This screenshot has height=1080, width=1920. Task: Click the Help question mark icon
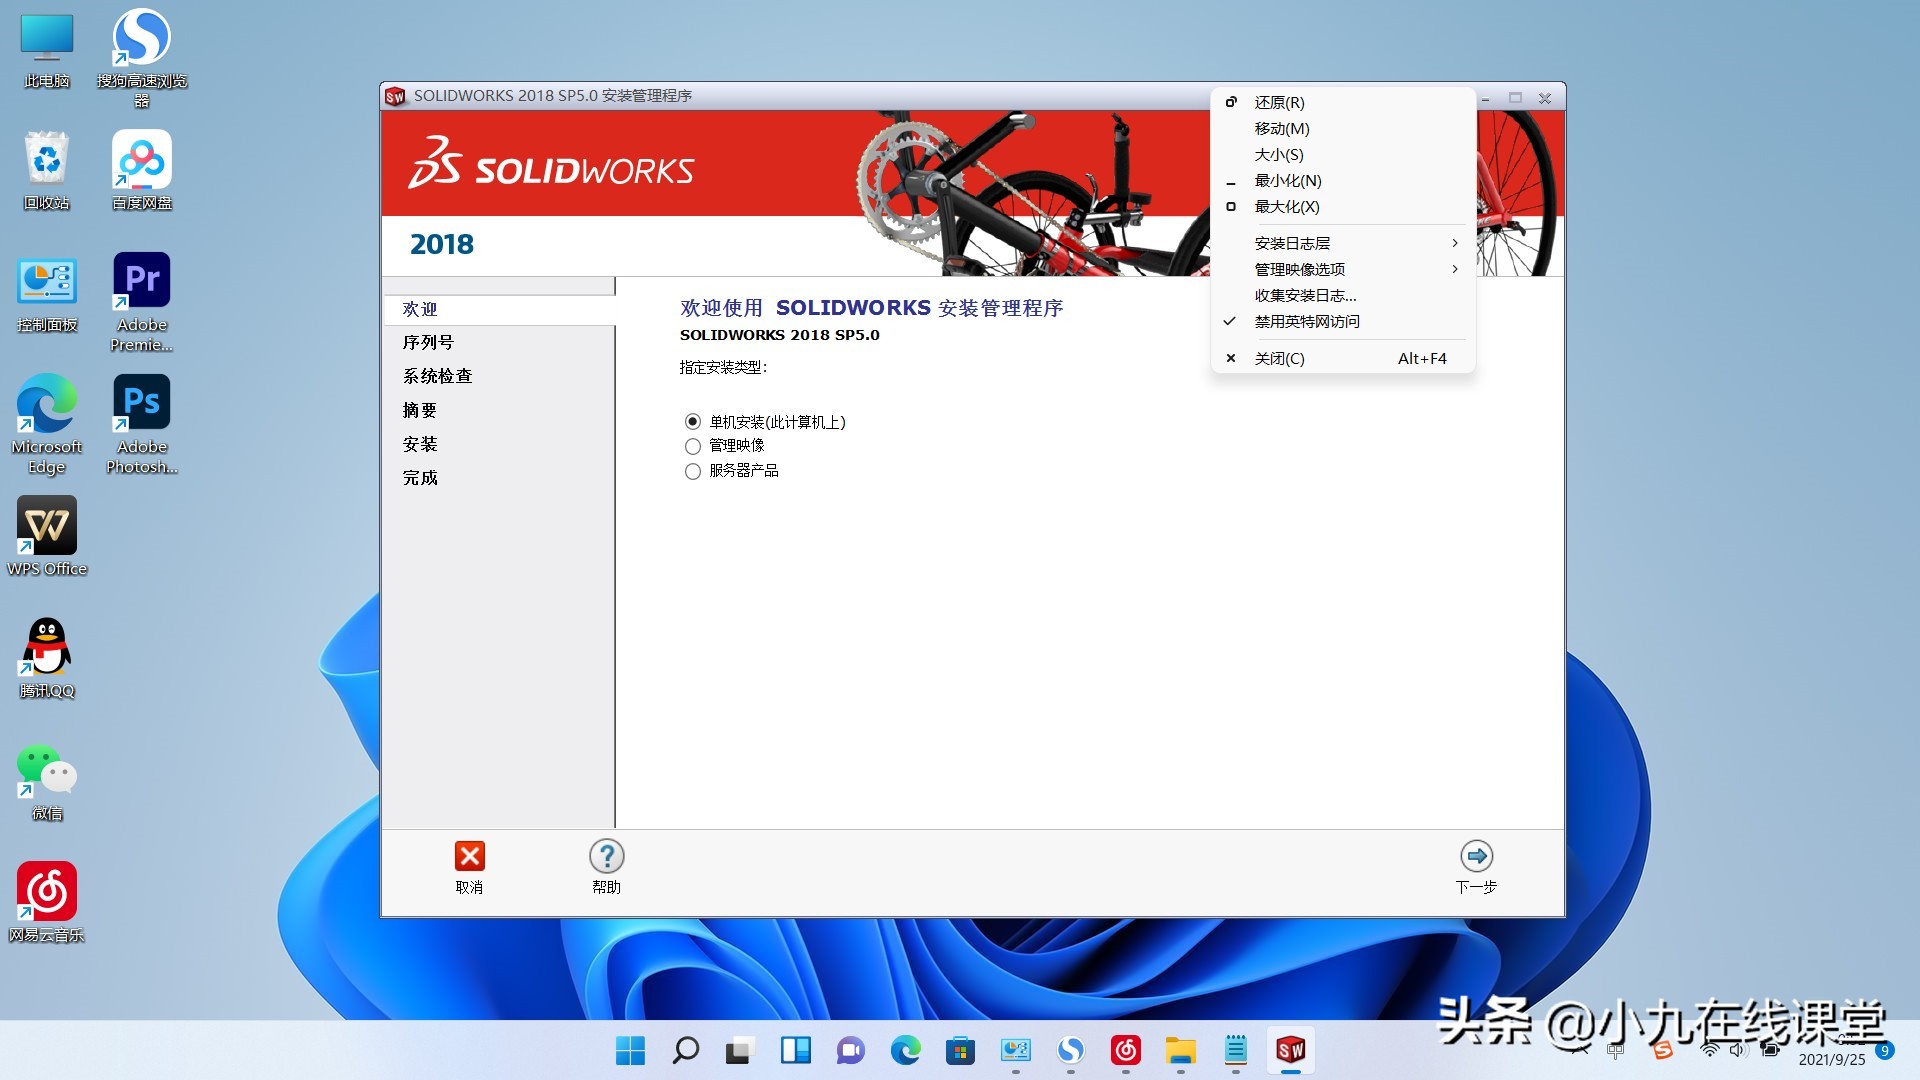coord(606,857)
